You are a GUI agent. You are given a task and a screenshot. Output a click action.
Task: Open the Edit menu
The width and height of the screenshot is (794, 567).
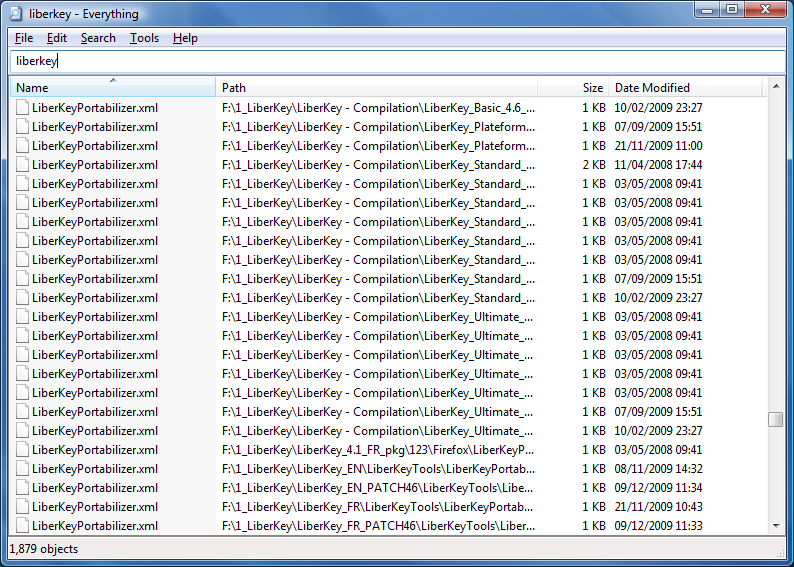click(57, 38)
